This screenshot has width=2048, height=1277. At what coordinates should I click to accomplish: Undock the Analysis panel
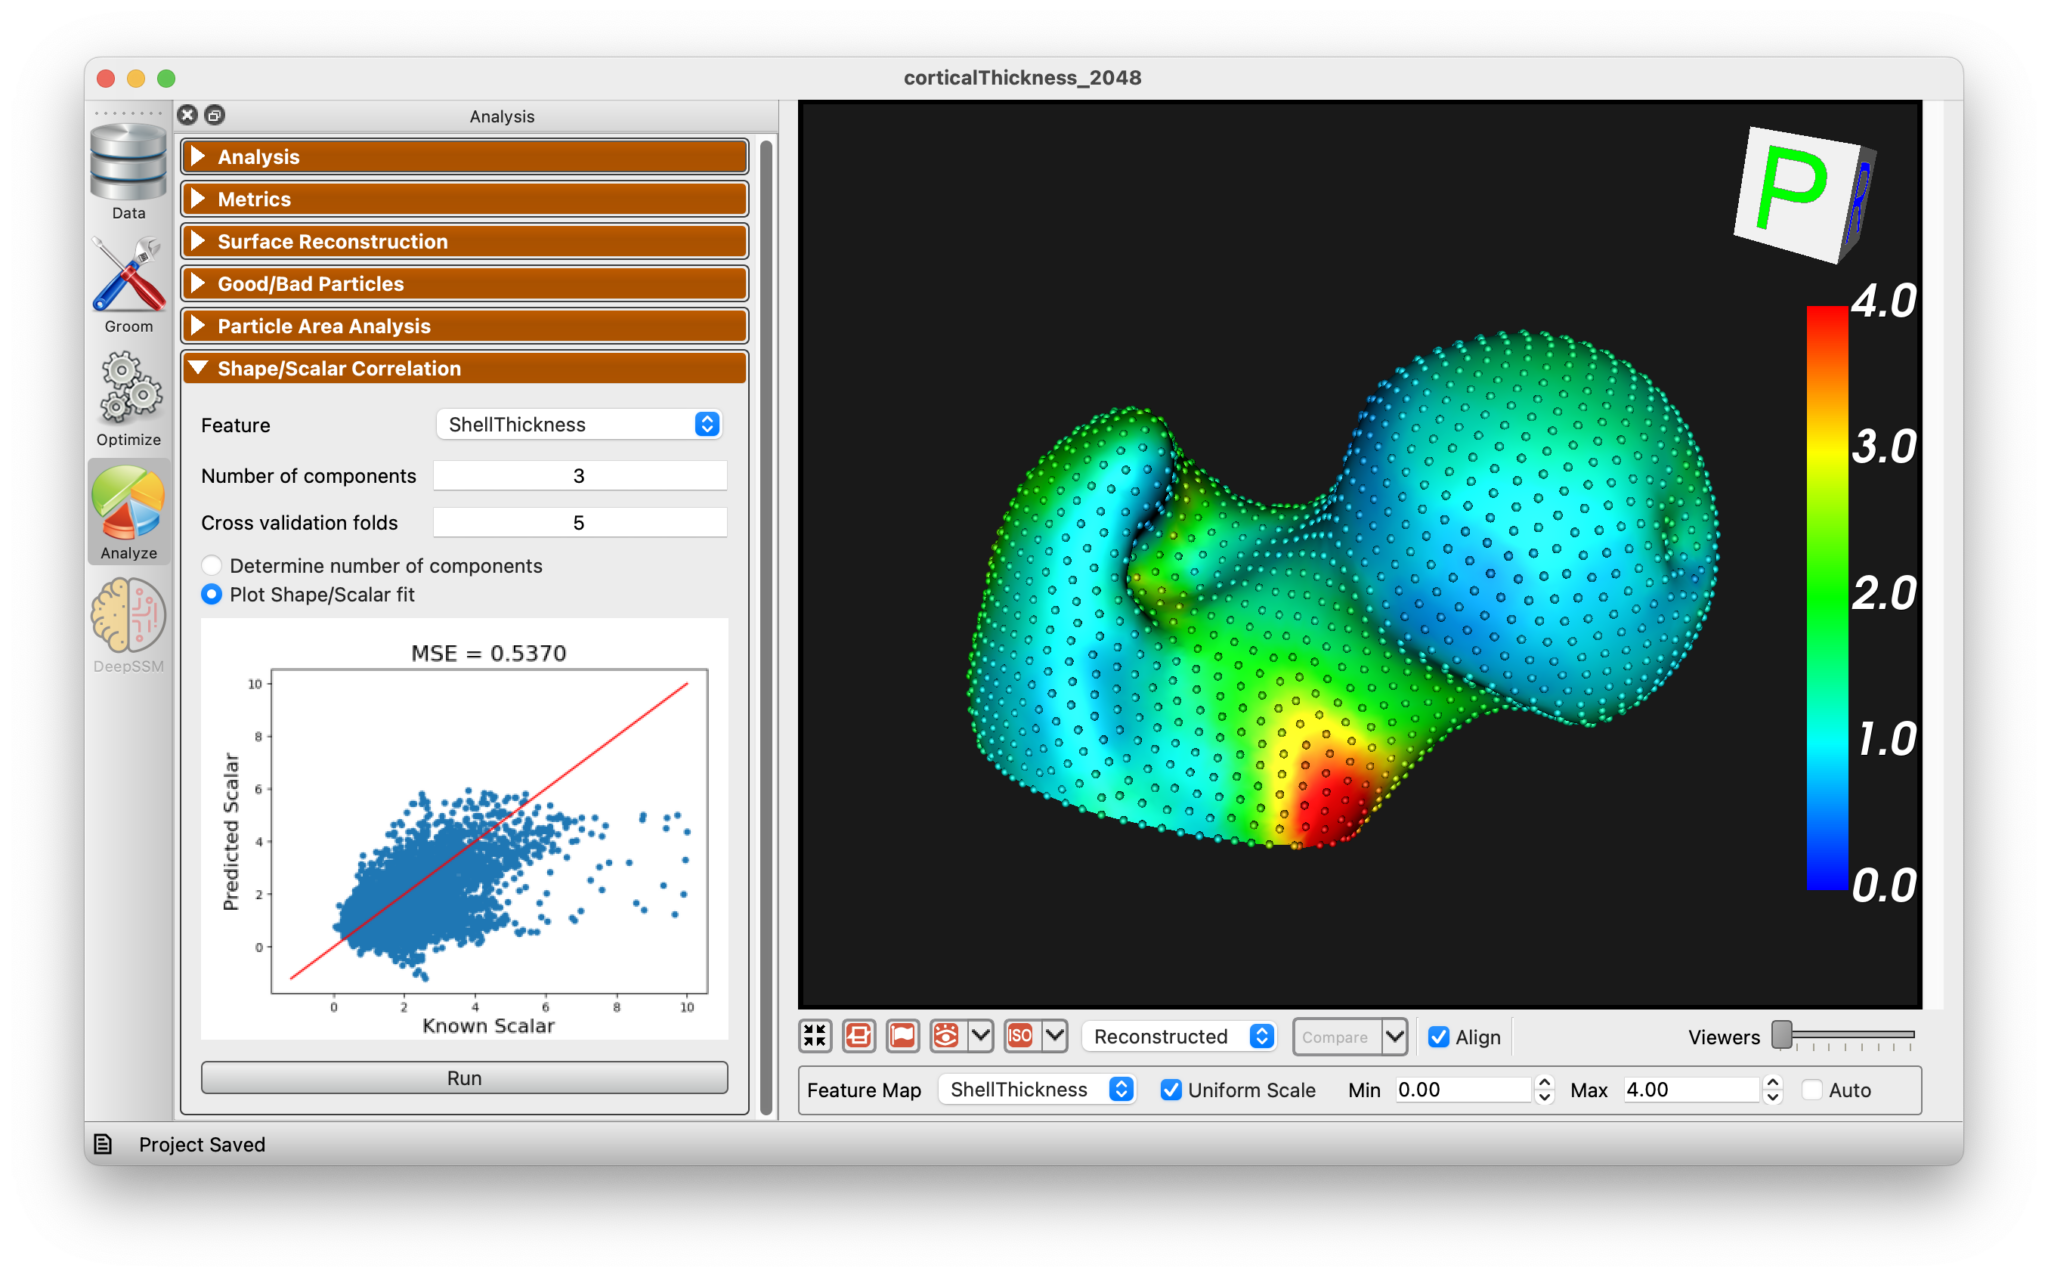tap(213, 115)
